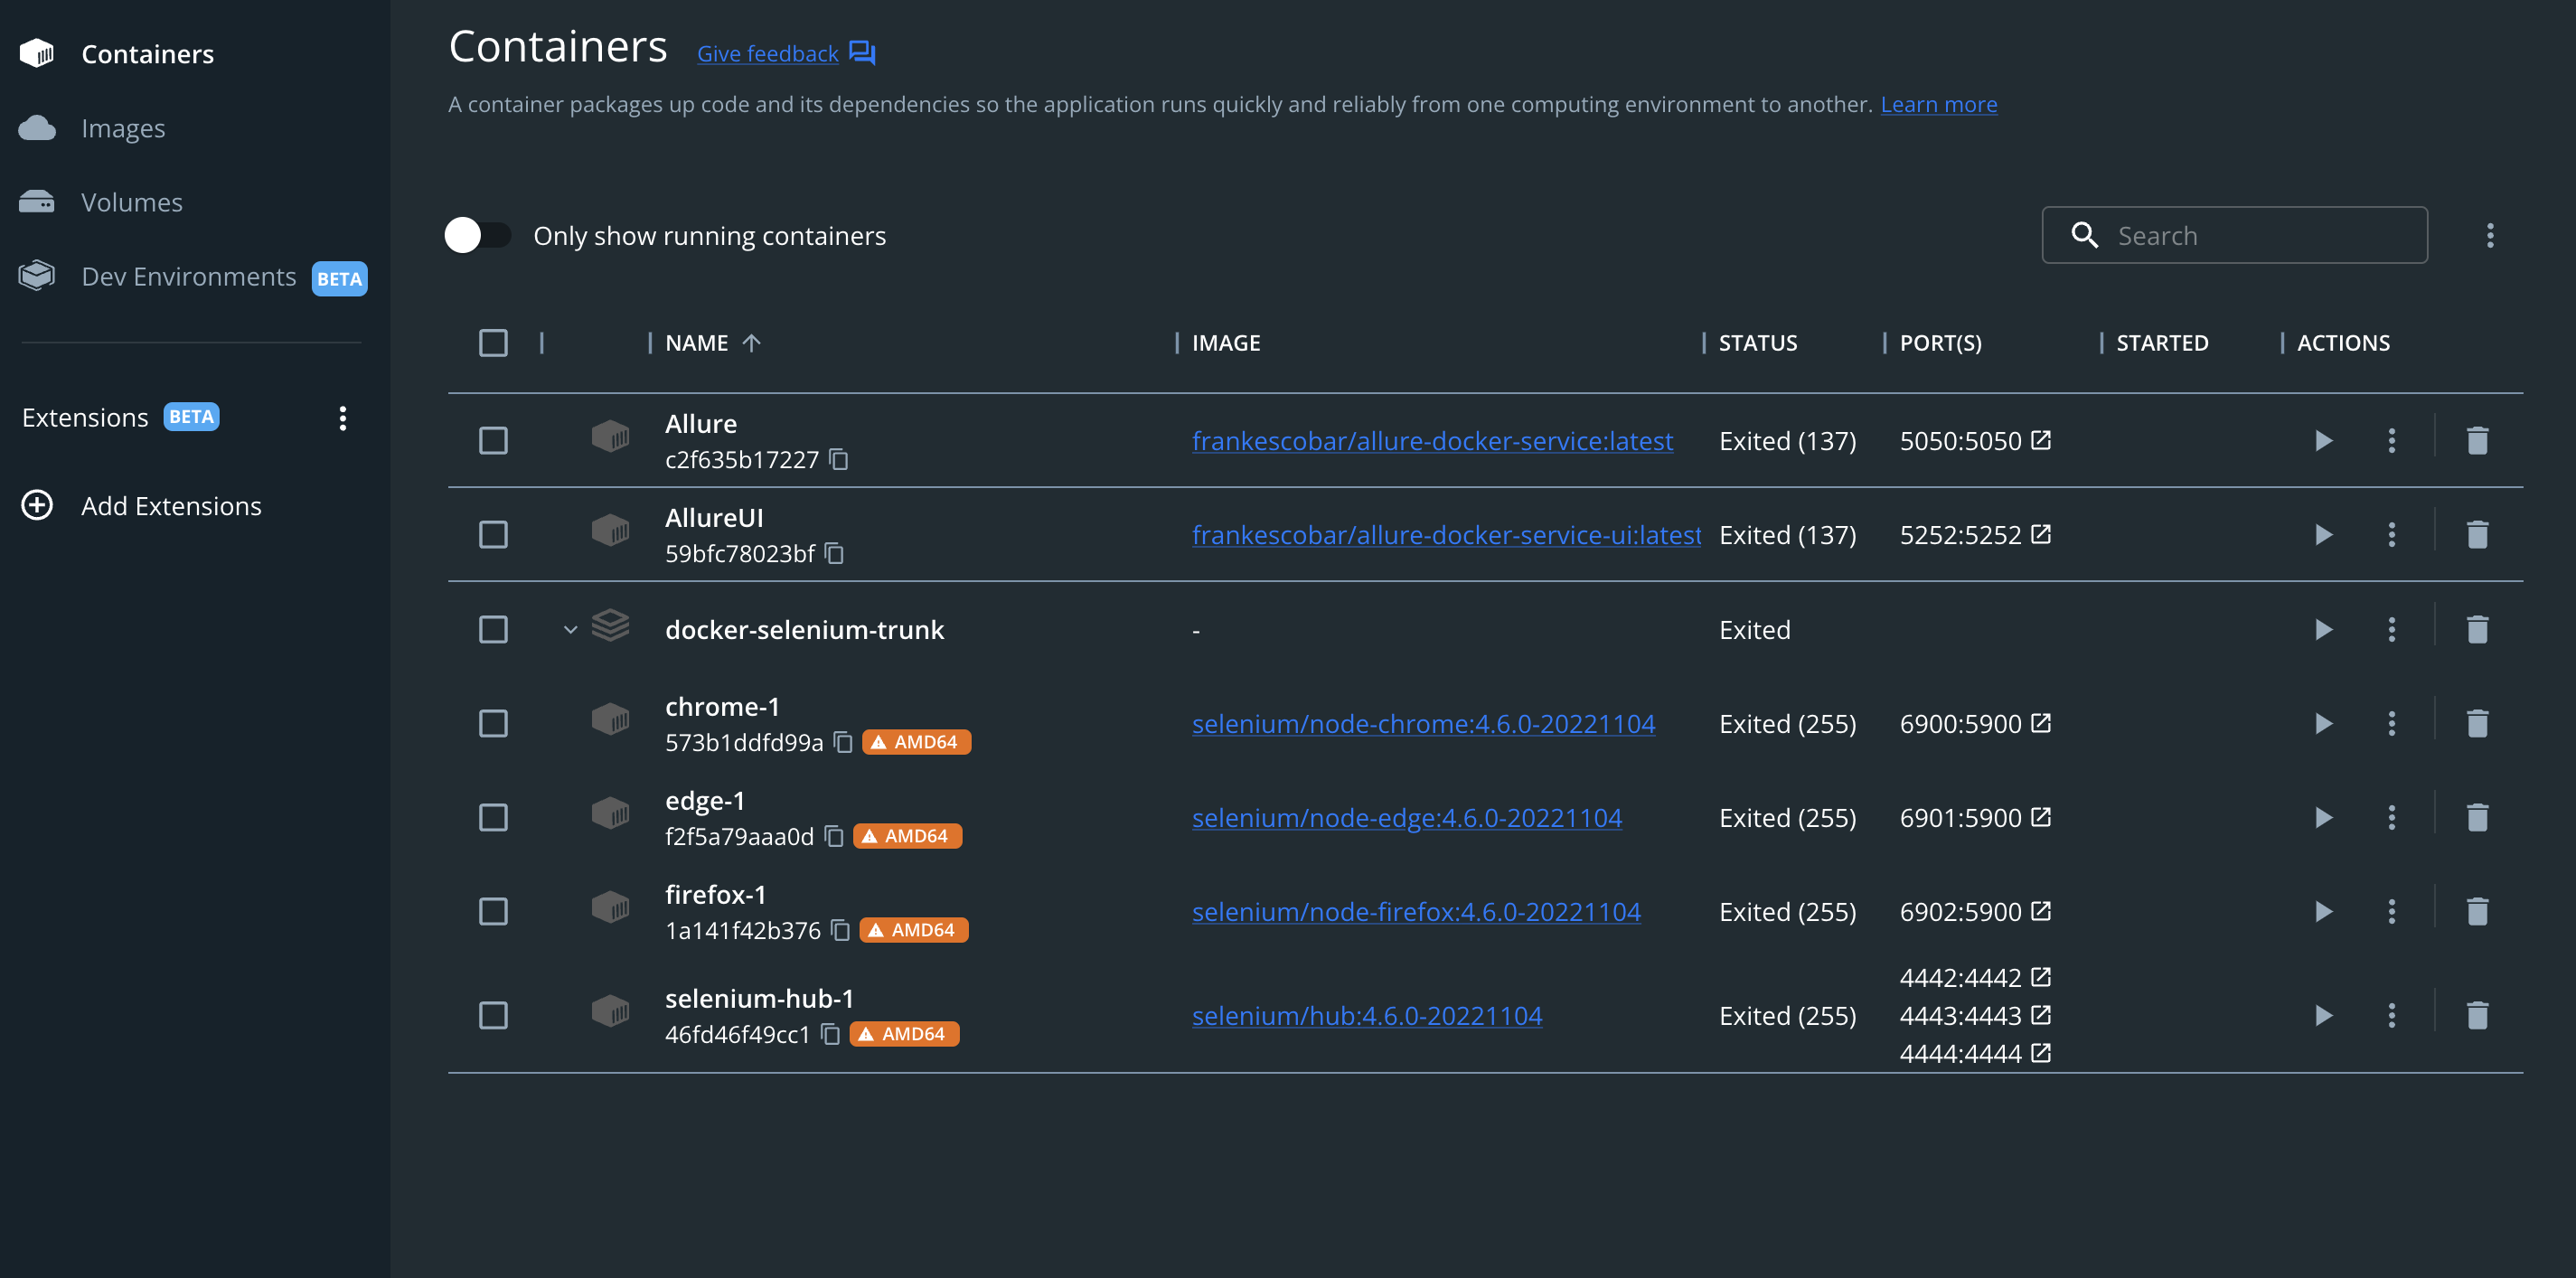This screenshot has height=1278, width=2576.
Task: Open port 6902:5900 in browser
Action: [x=2041, y=911]
